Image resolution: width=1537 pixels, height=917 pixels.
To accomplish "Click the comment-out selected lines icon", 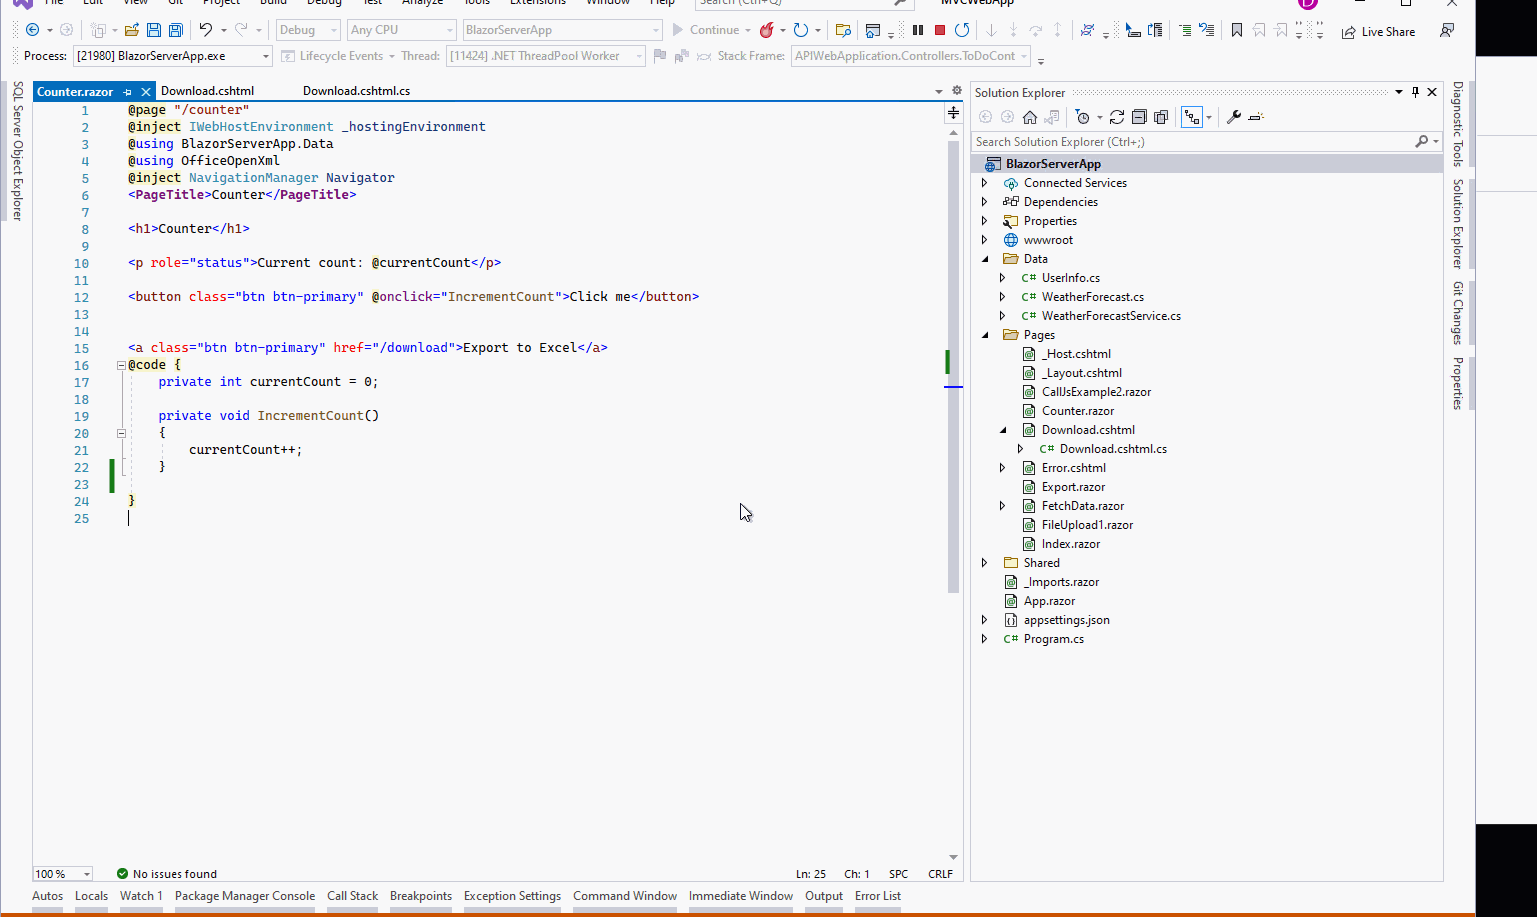I will (1185, 31).
